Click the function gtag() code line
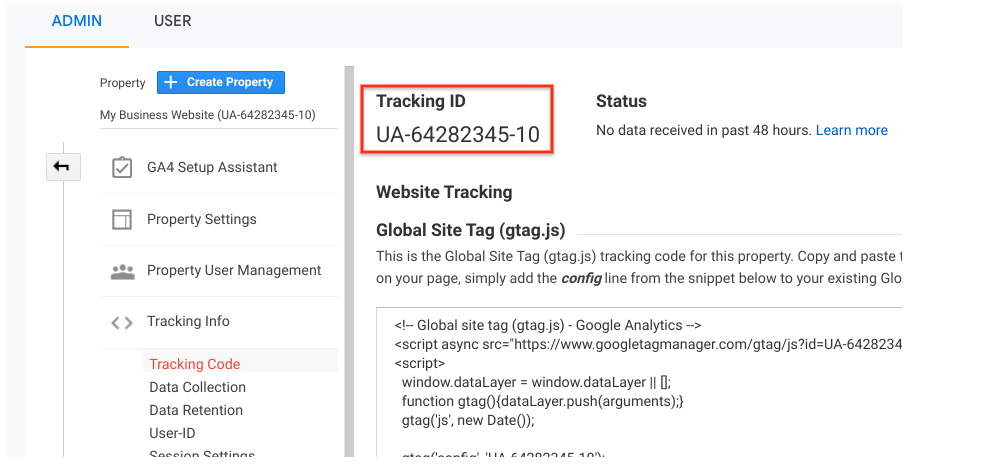Image resolution: width=1001 pixels, height=466 pixels. (x=543, y=402)
